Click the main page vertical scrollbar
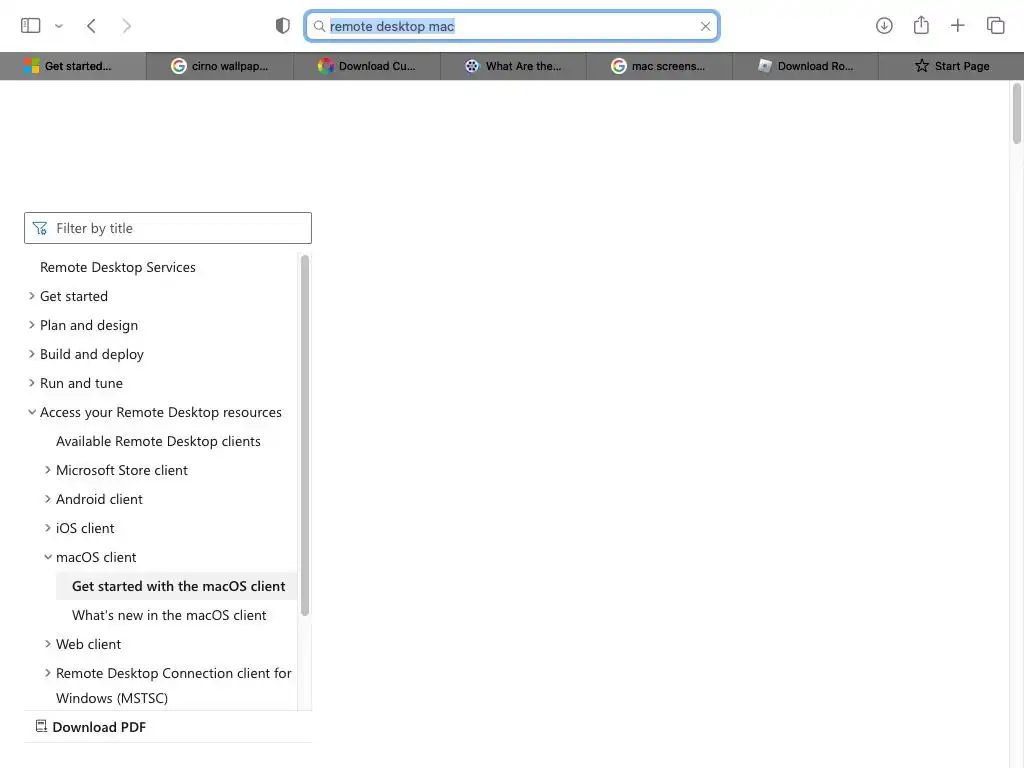 pyautogui.click(x=1017, y=113)
